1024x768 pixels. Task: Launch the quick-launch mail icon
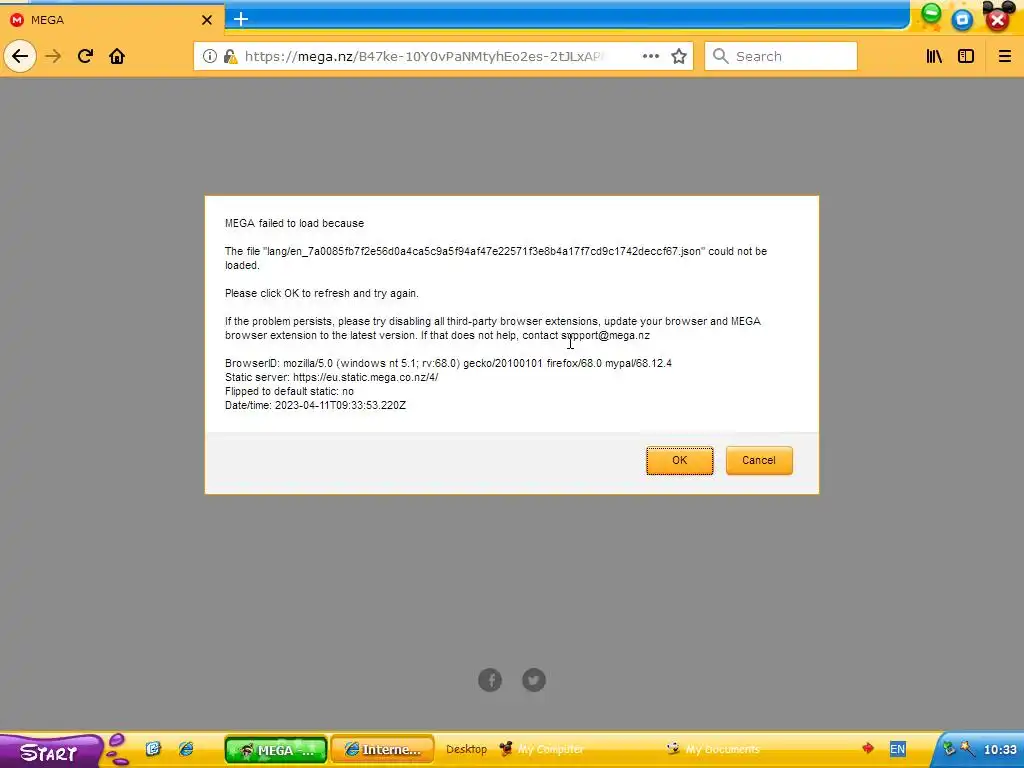coord(153,749)
